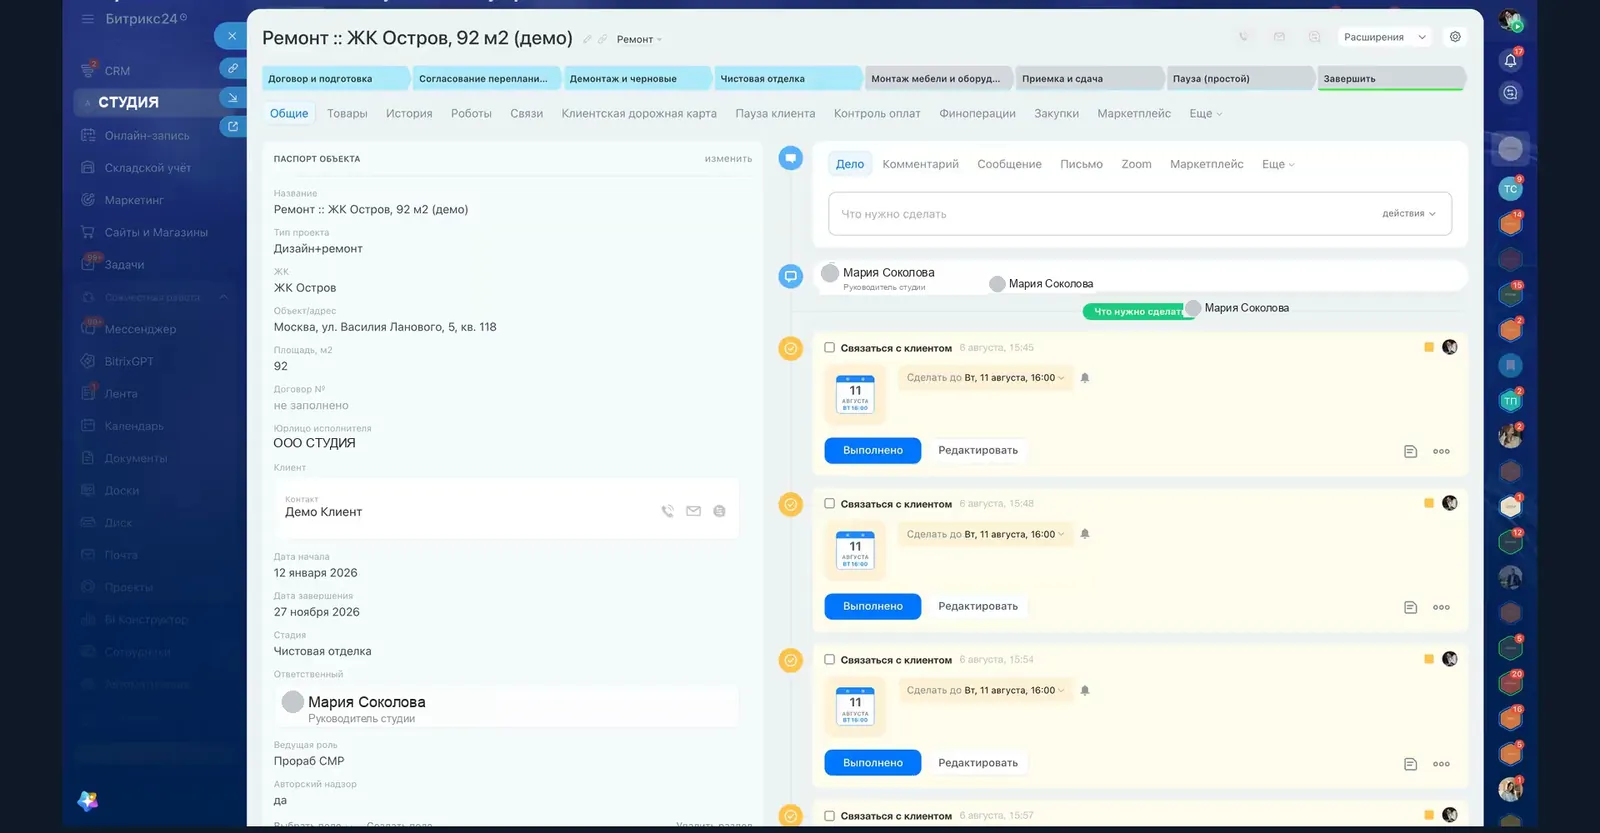Click yellow color marker in 15:54 task
This screenshot has height=833, width=1600.
(1429, 659)
